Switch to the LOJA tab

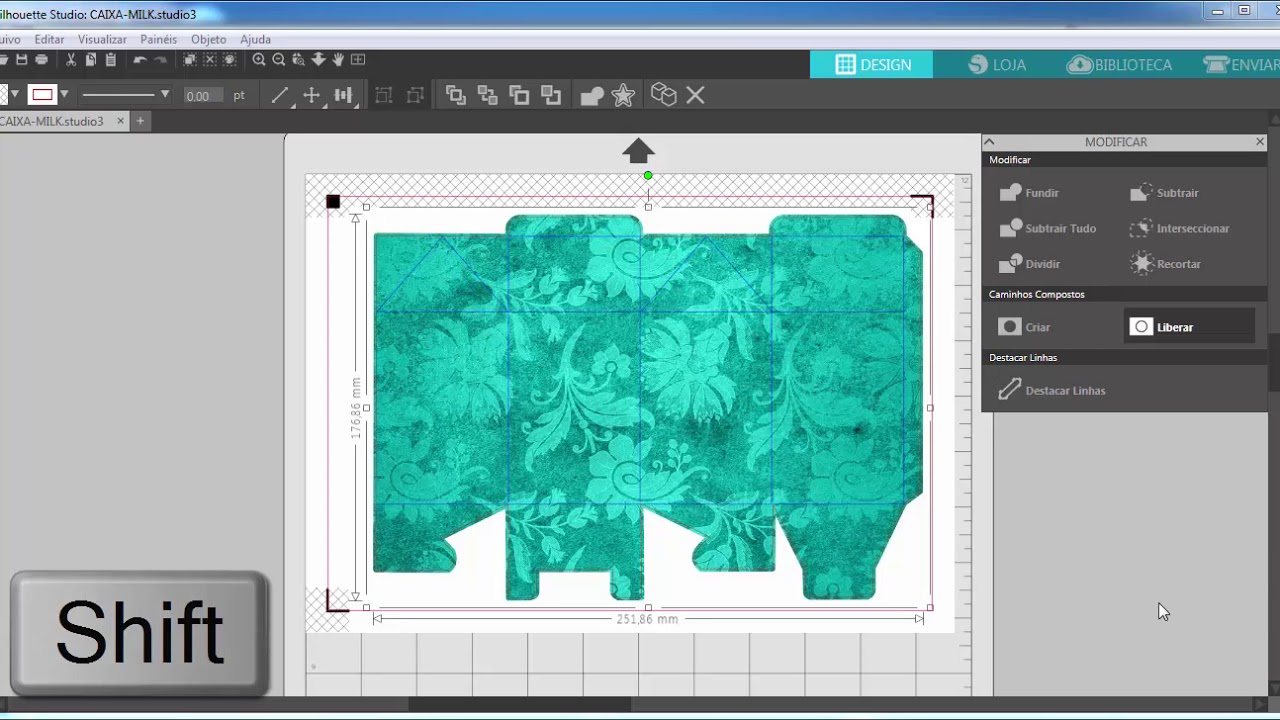point(997,64)
